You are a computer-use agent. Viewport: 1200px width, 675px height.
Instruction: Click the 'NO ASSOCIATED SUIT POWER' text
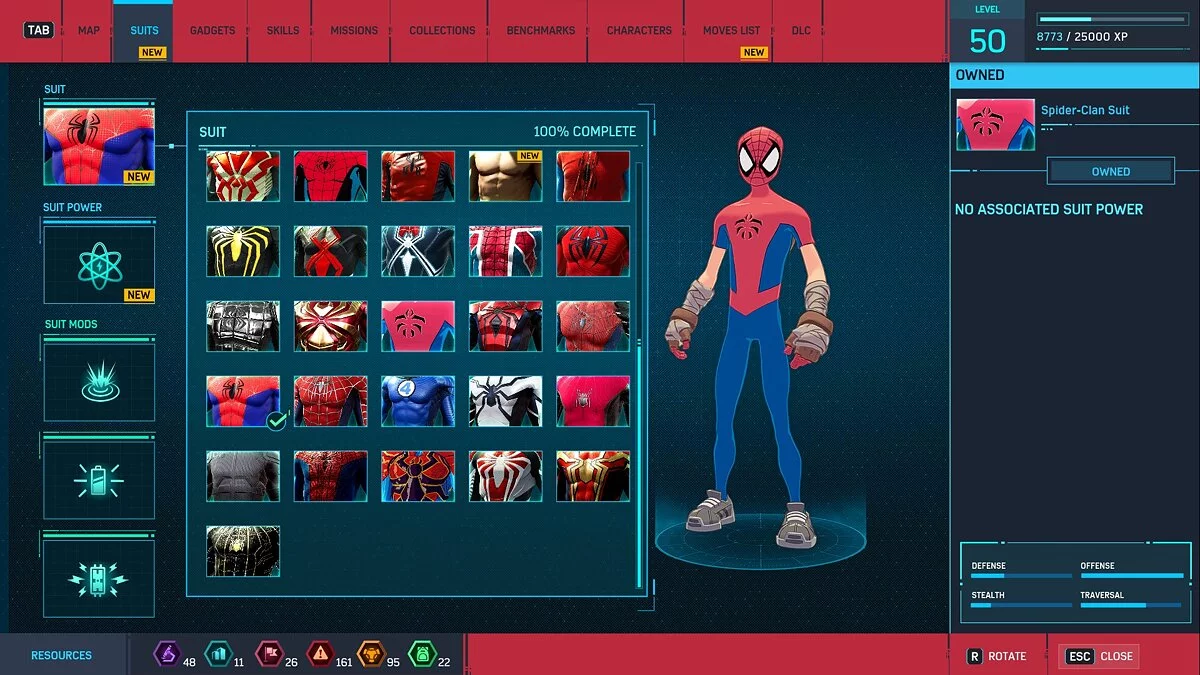[x=1049, y=209]
